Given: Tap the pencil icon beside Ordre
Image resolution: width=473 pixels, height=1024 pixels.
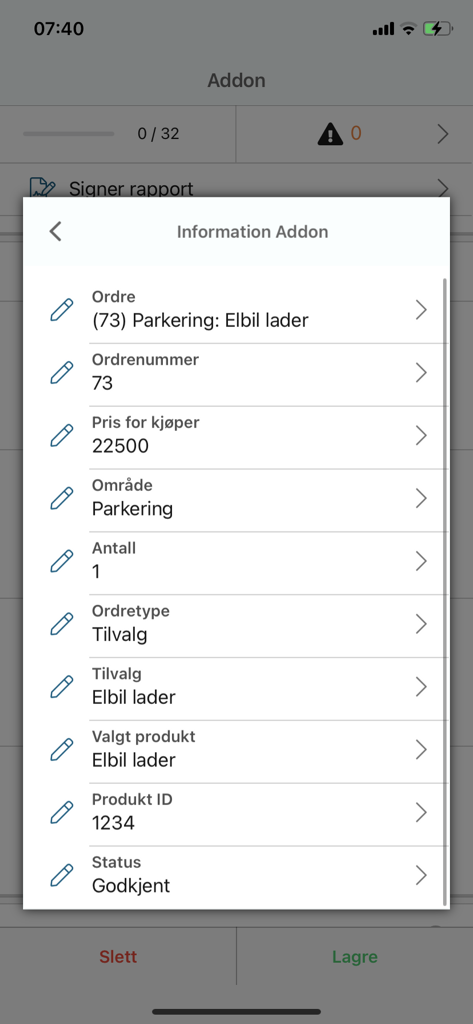Looking at the screenshot, I should click(61, 310).
